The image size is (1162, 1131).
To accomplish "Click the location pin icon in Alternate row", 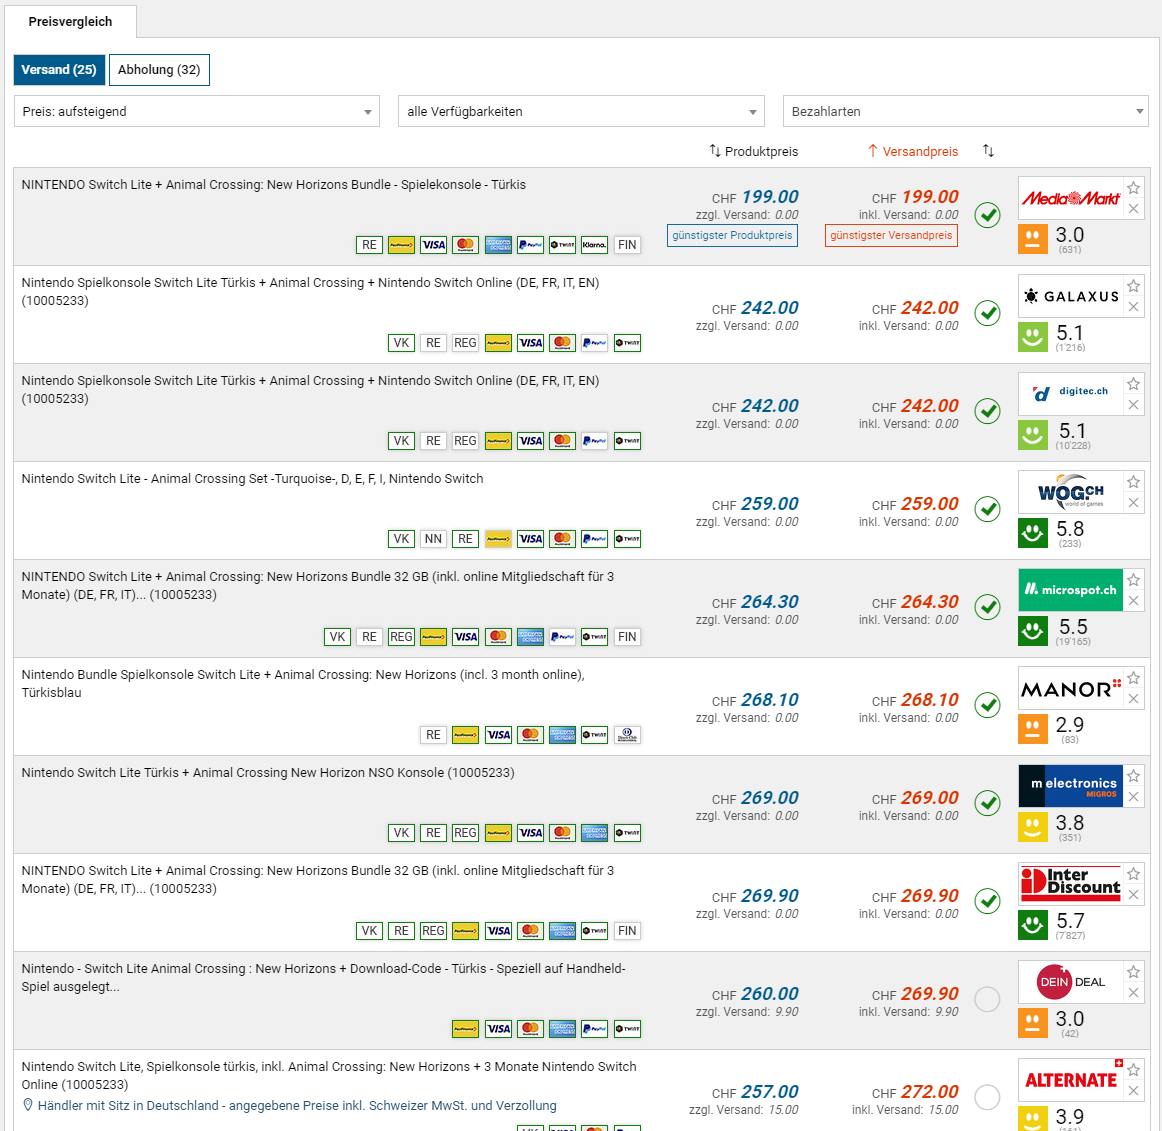I will pyautogui.click(x=28, y=1105).
